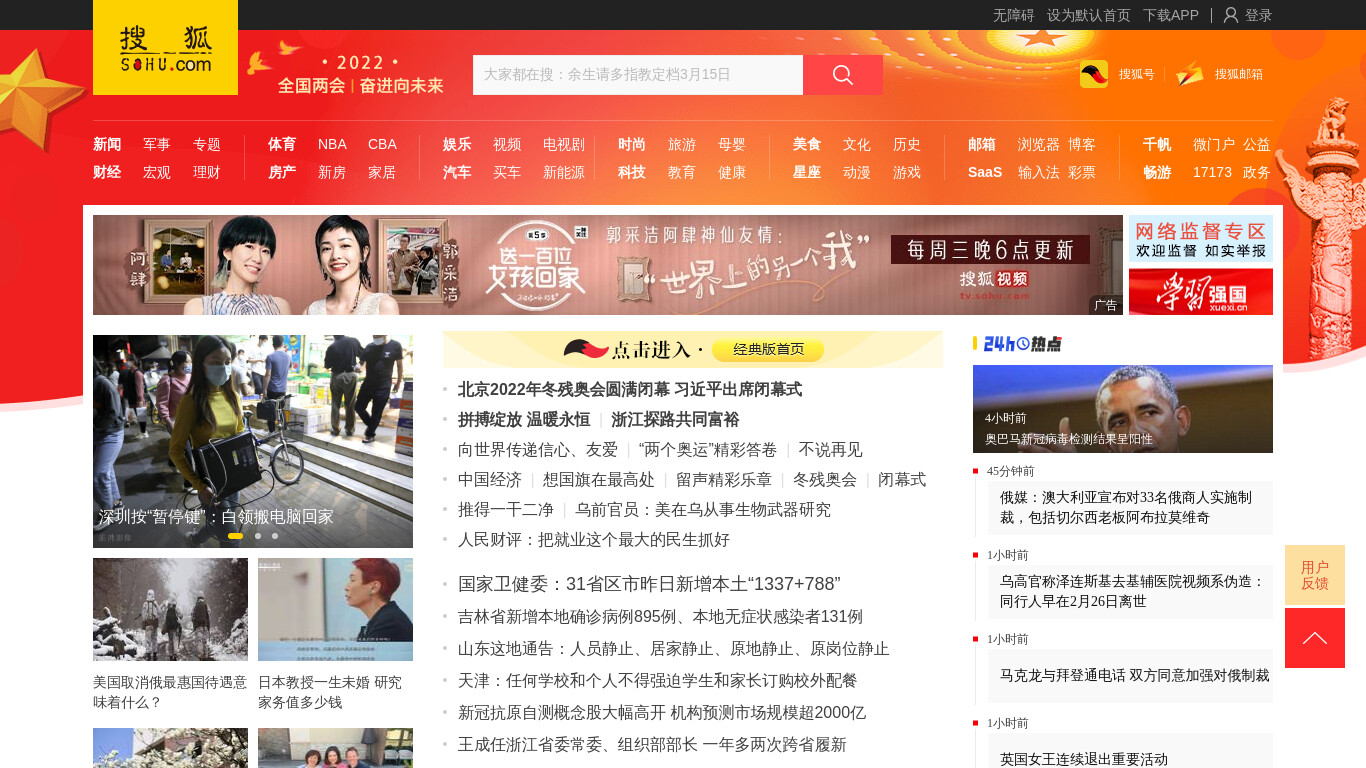Open 新冠抗原自测概念股 article
This screenshot has height=768, width=1366.
click(x=662, y=712)
